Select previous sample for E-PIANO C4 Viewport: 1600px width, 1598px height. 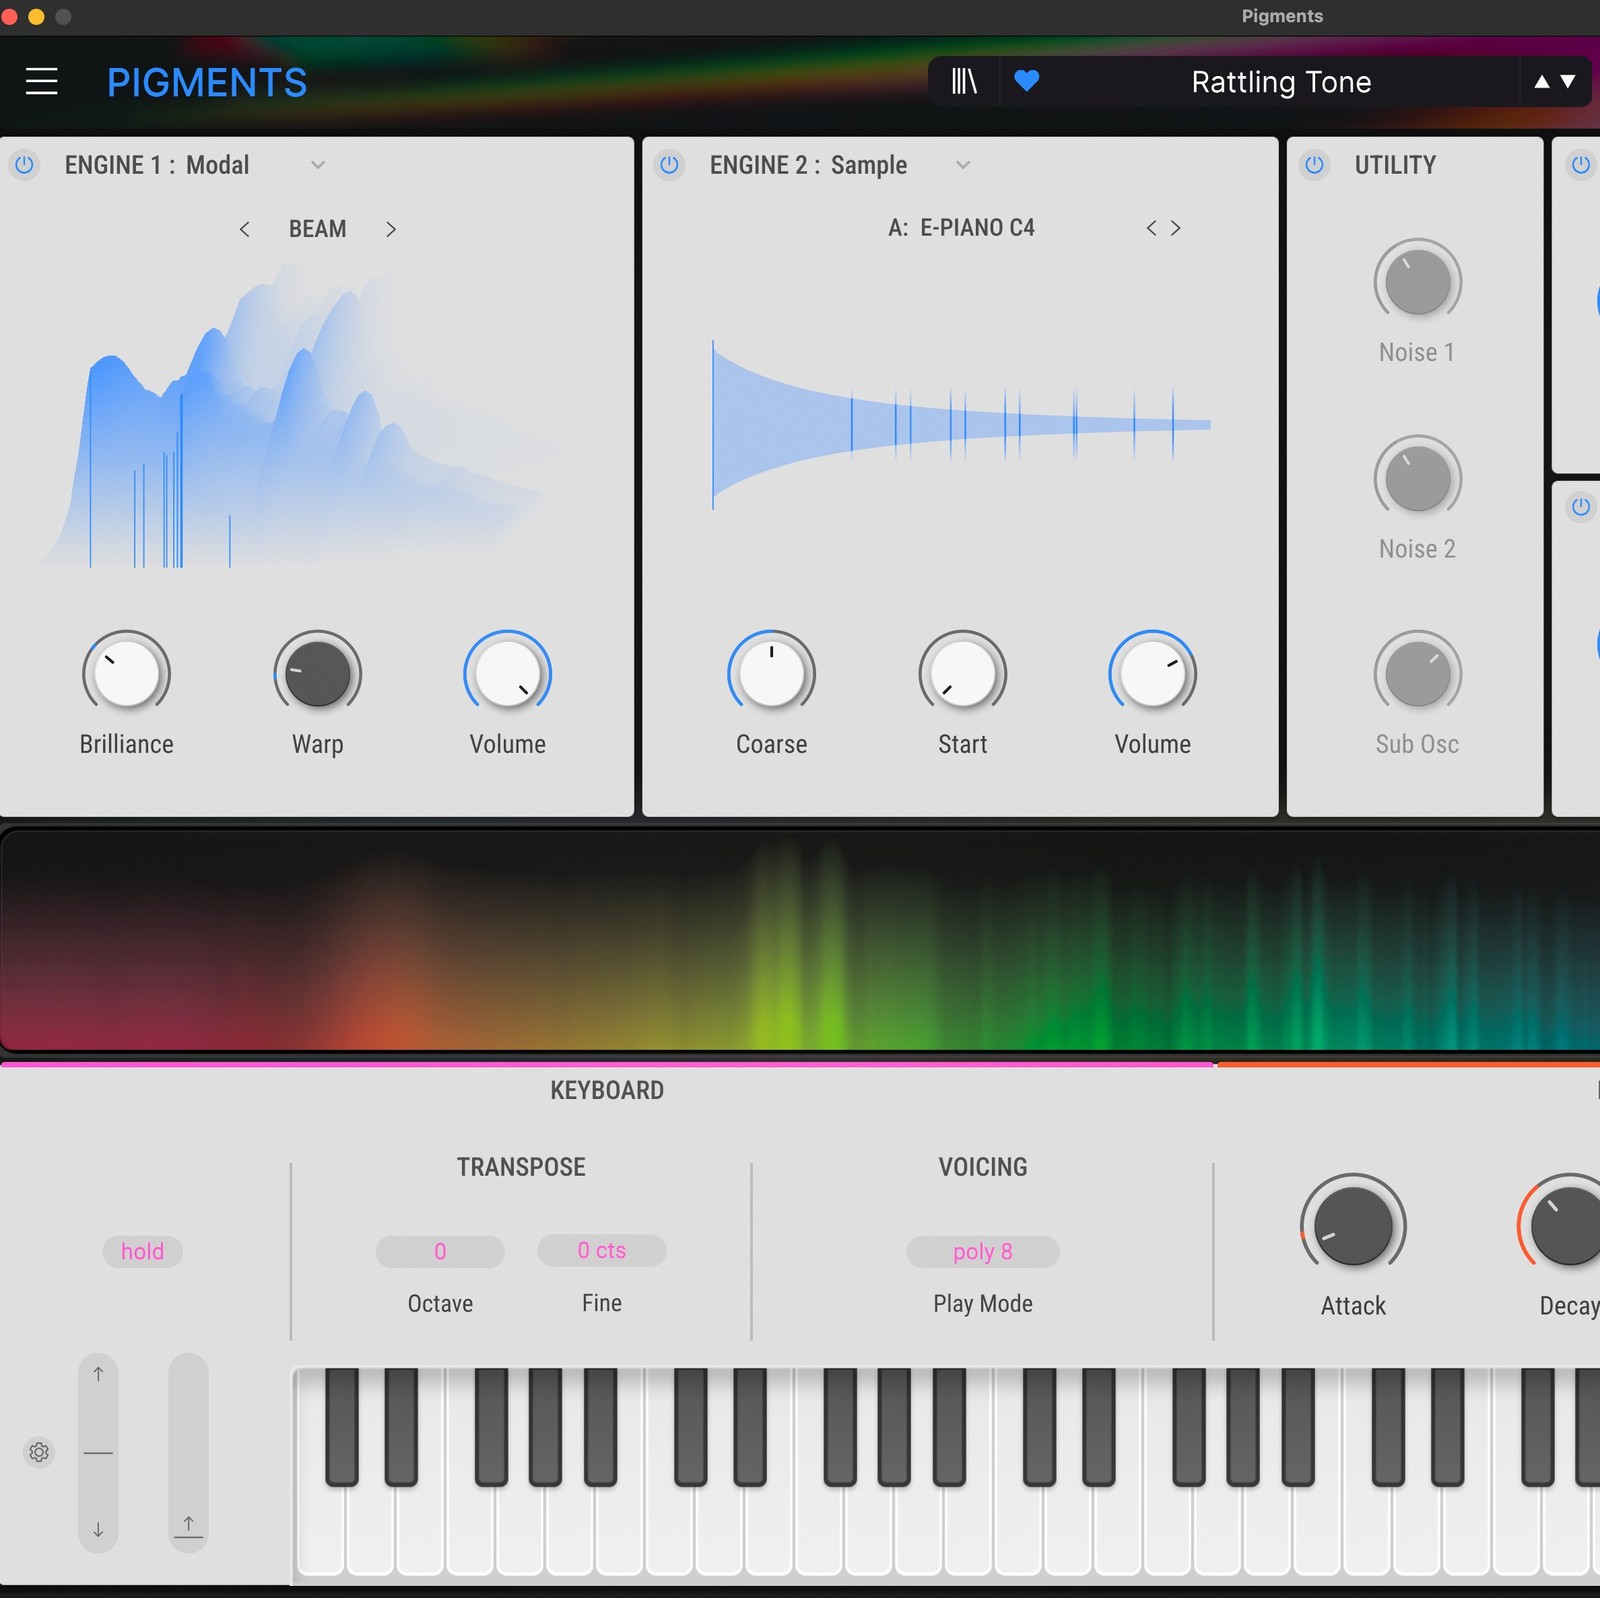point(1151,228)
